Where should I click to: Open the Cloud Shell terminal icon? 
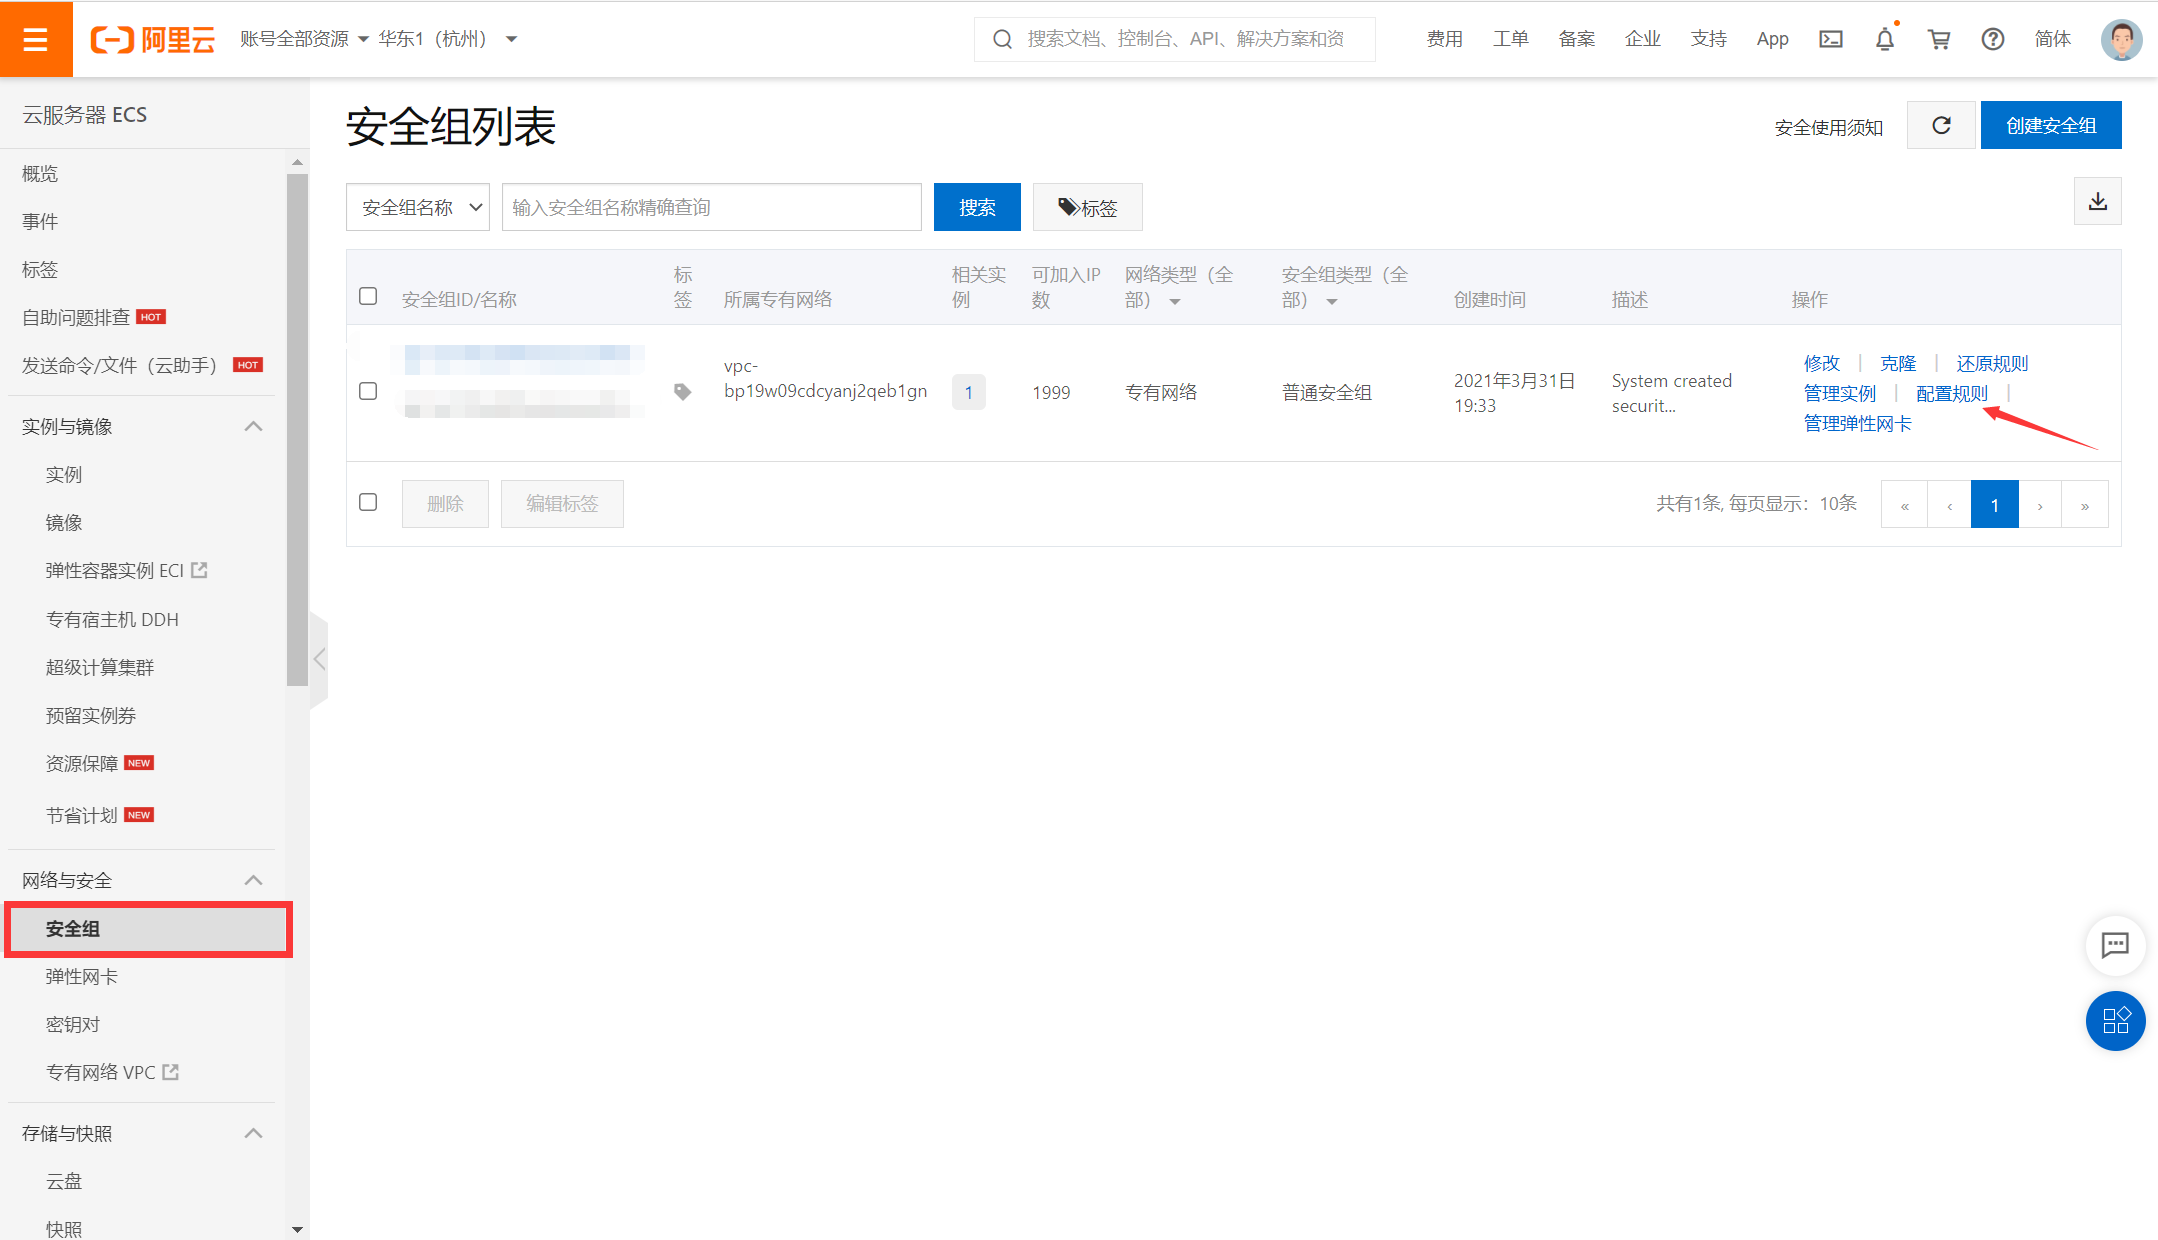click(x=1830, y=39)
